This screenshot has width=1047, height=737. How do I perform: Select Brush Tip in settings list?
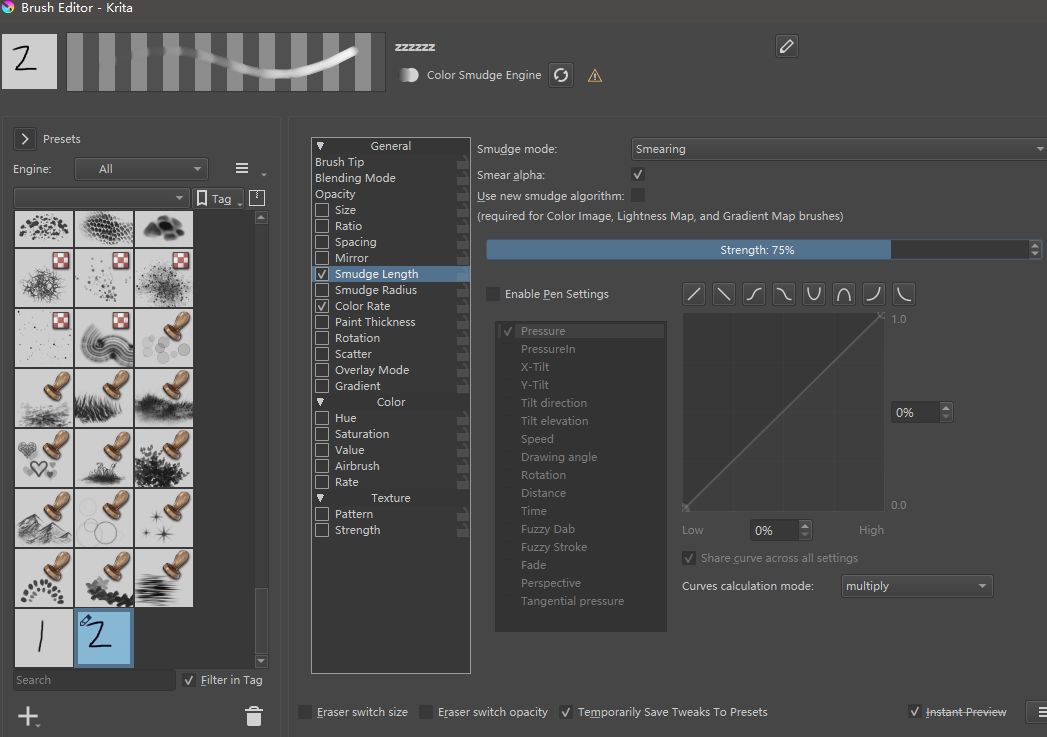click(340, 162)
